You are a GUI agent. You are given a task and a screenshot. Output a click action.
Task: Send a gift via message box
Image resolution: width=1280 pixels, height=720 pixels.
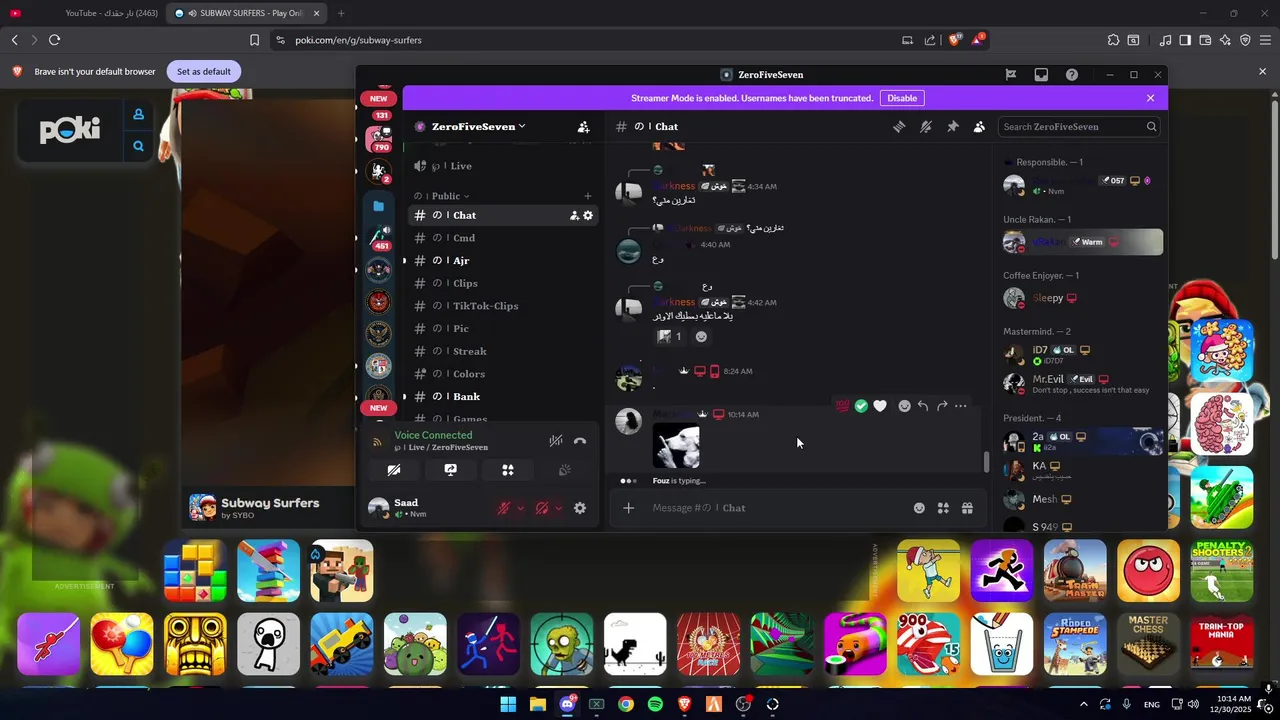(x=967, y=508)
